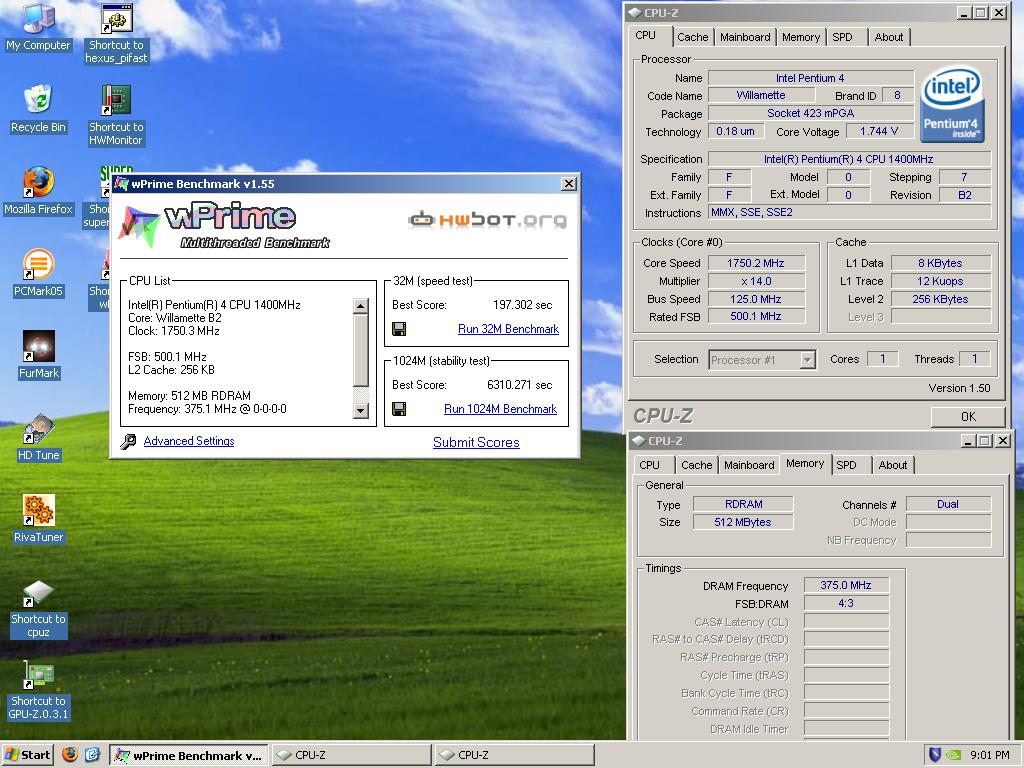Click the memory Type field RDRAM
The image size is (1024, 768).
tap(743, 504)
